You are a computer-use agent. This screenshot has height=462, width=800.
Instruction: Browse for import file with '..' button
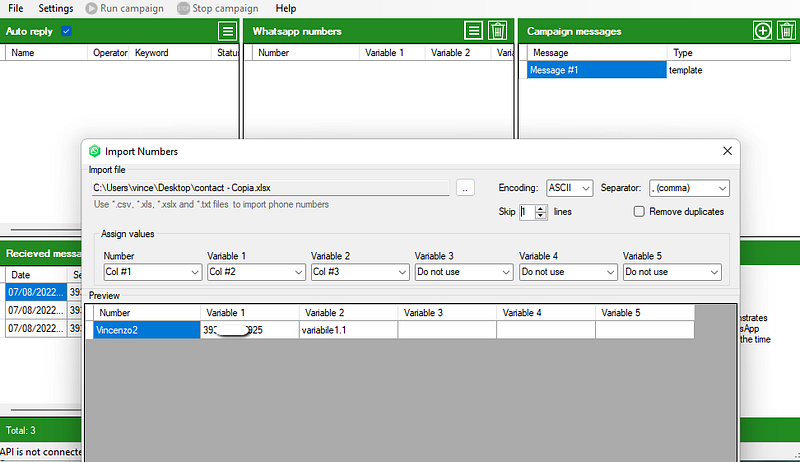click(465, 188)
